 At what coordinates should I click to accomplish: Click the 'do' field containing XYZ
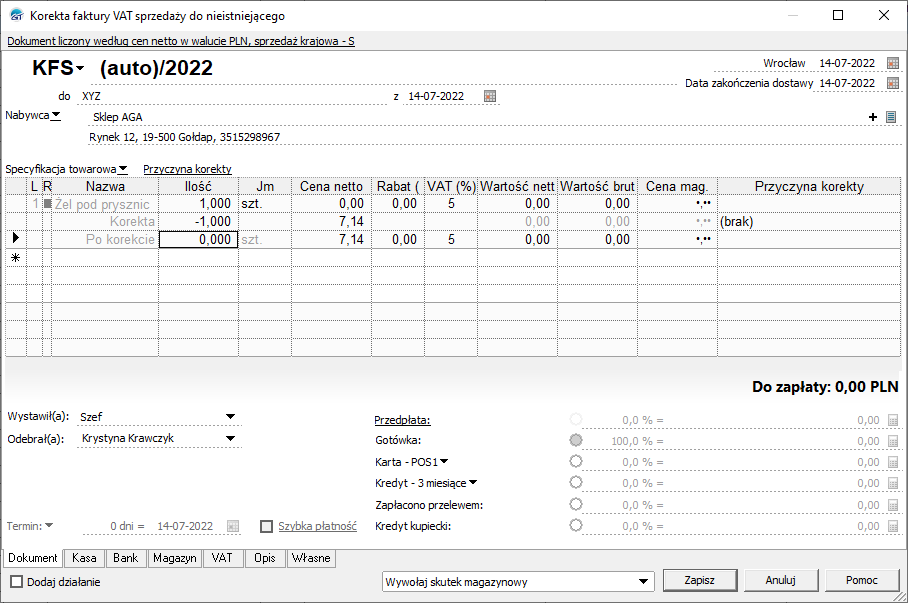[x=232, y=96]
